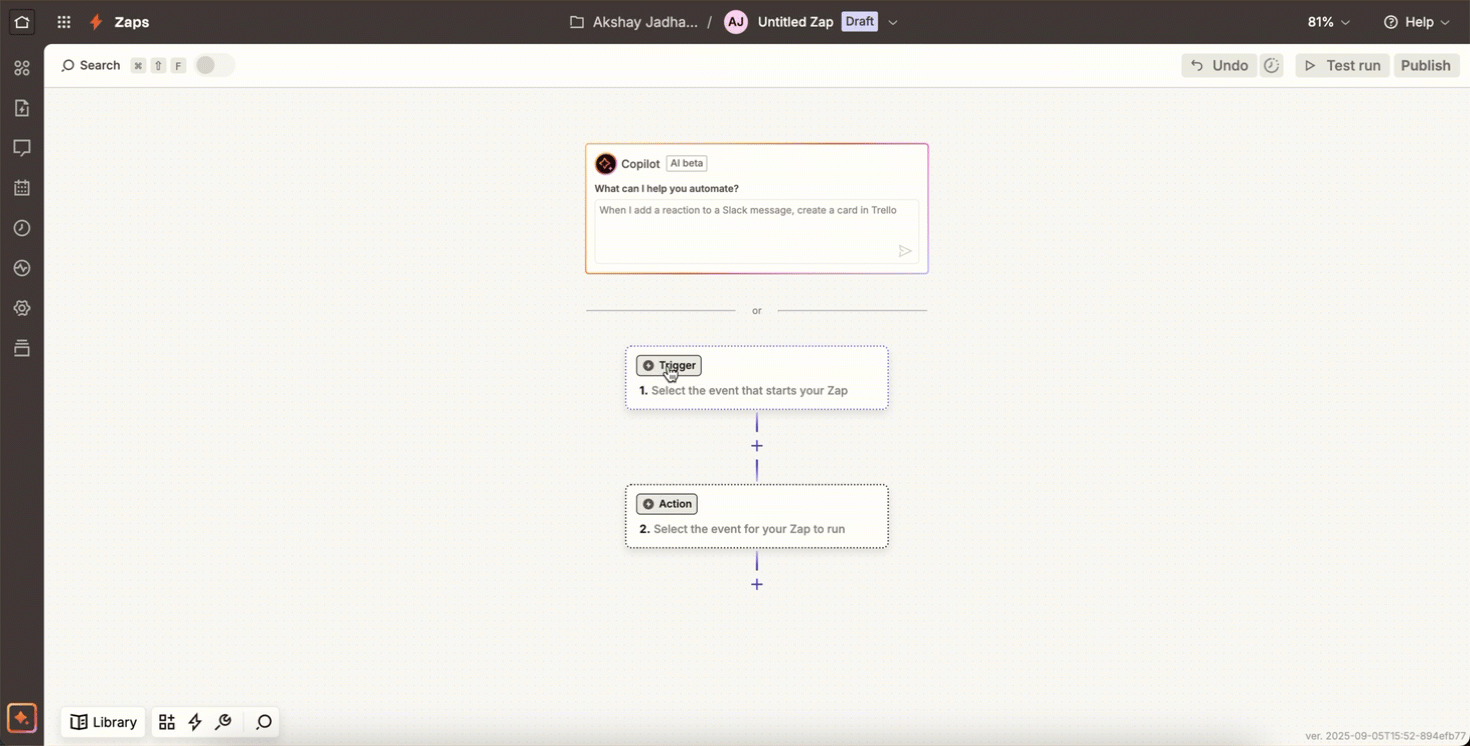Expand the Untitled Zap Draft chevron
Viewport: 1470px width, 746px height.
(893, 22)
